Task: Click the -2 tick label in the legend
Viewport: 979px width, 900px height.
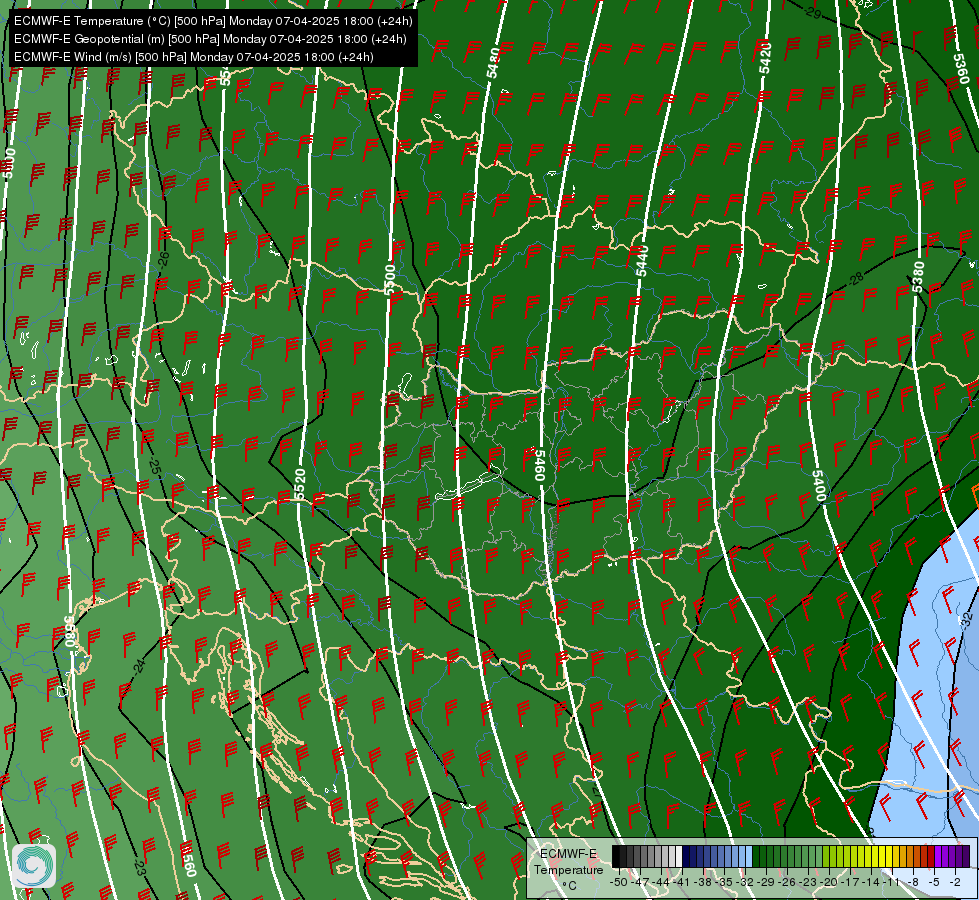Action: click(955, 882)
